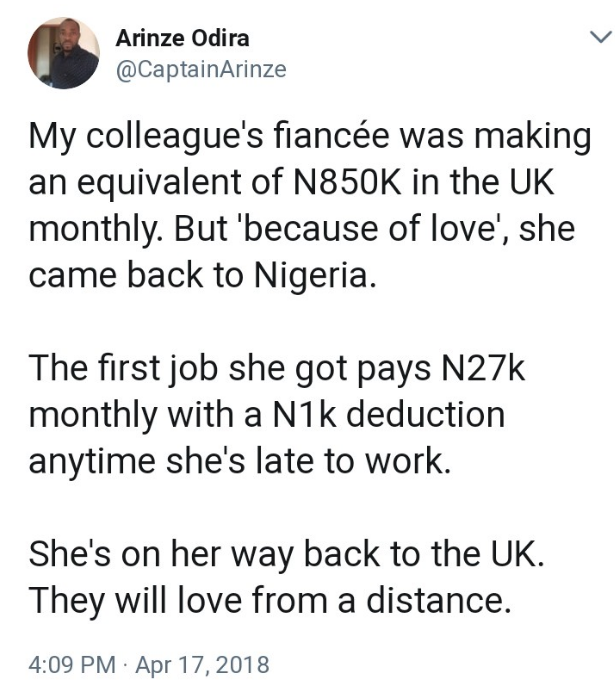Click Arinze Odira's profile avatar
Image resolution: width=615 pixels, height=687 pixels.
coord(62,53)
